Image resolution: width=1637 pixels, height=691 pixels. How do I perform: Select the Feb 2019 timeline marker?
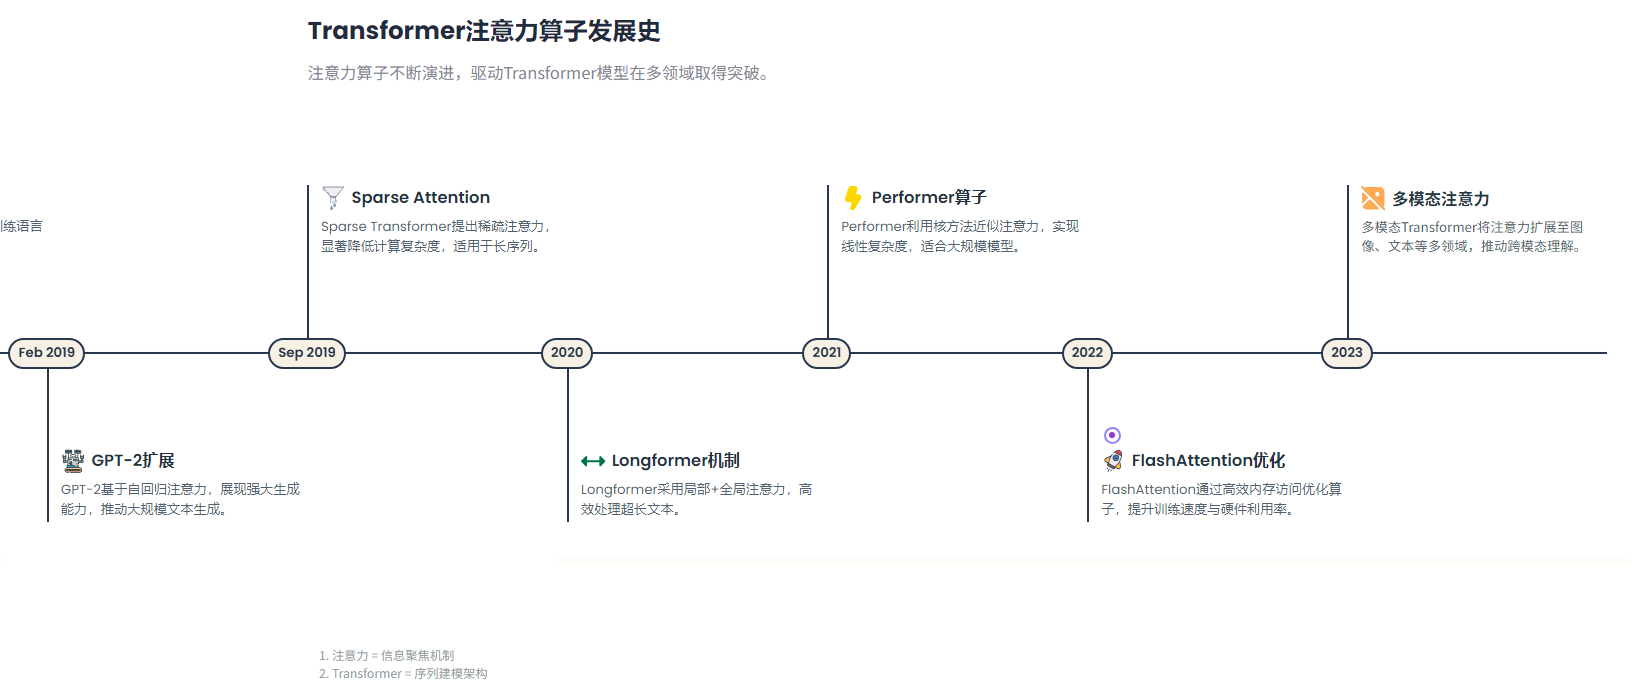47,353
